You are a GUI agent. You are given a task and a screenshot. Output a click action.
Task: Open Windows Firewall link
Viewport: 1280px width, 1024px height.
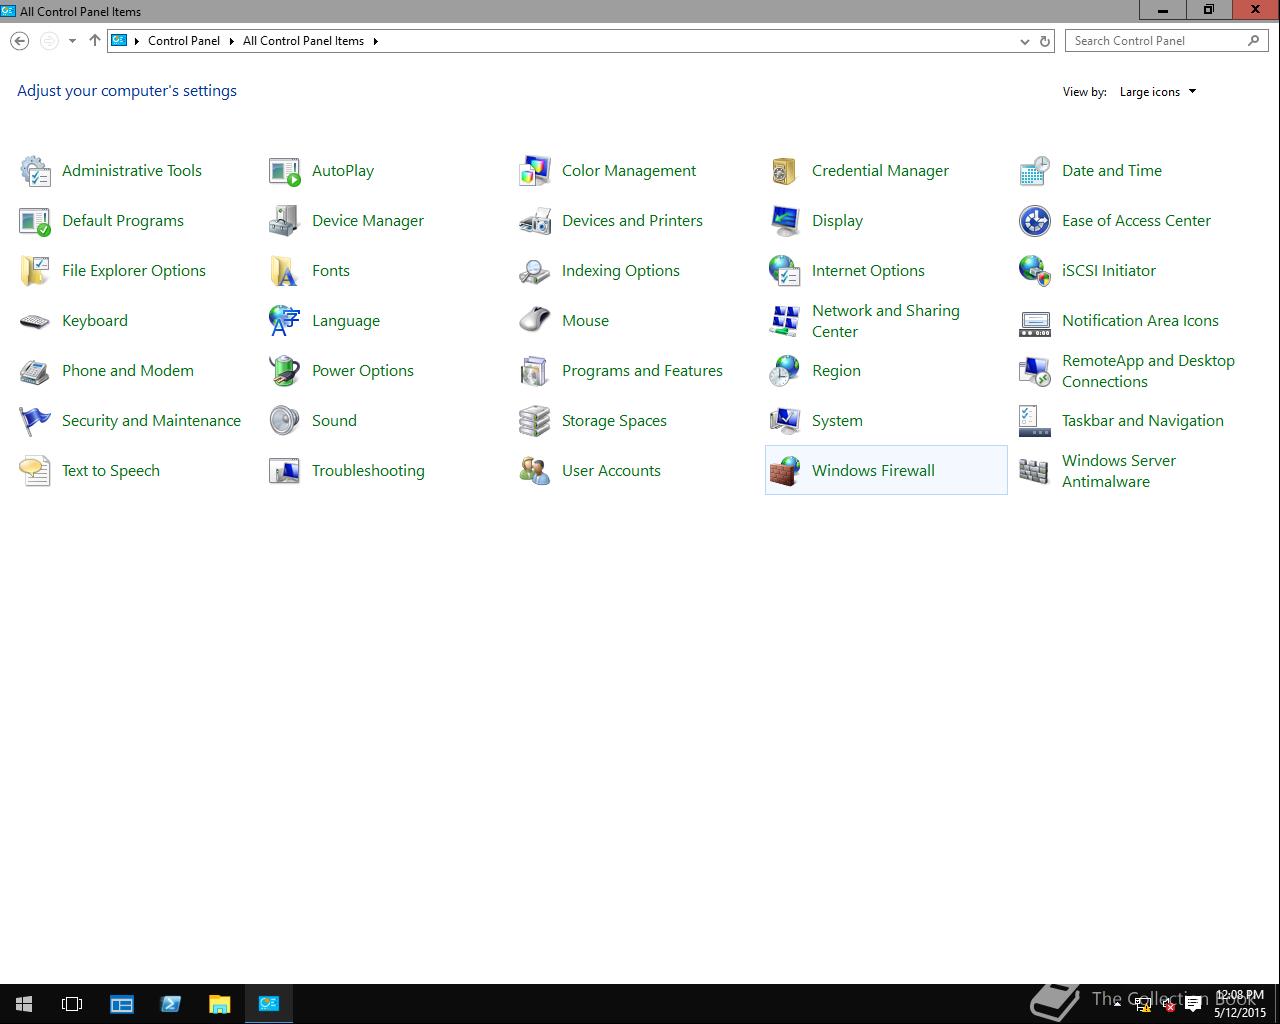point(873,471)
